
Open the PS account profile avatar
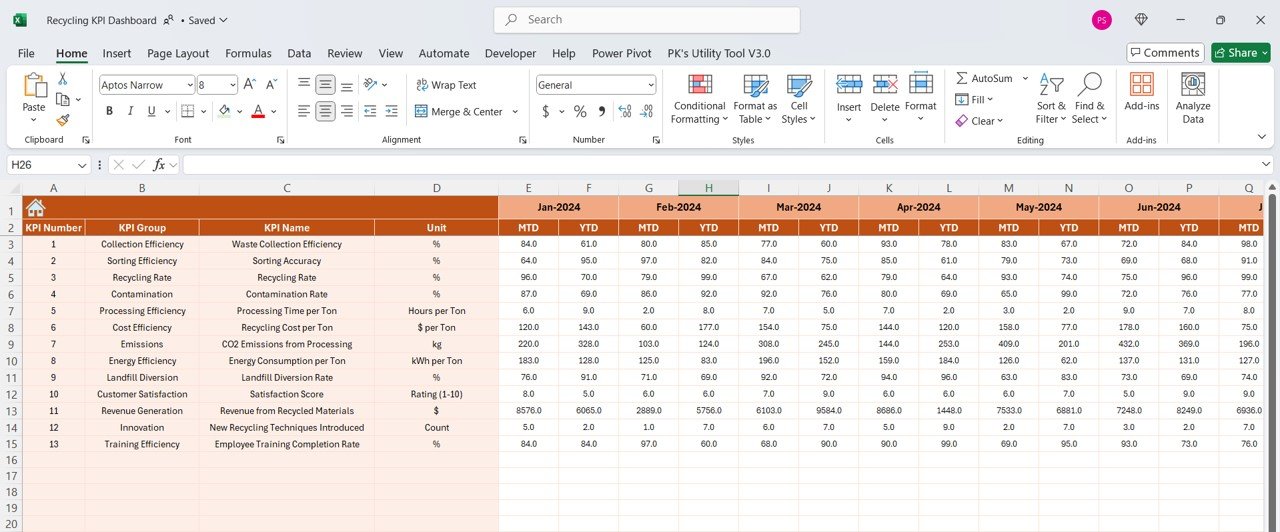1102,20
